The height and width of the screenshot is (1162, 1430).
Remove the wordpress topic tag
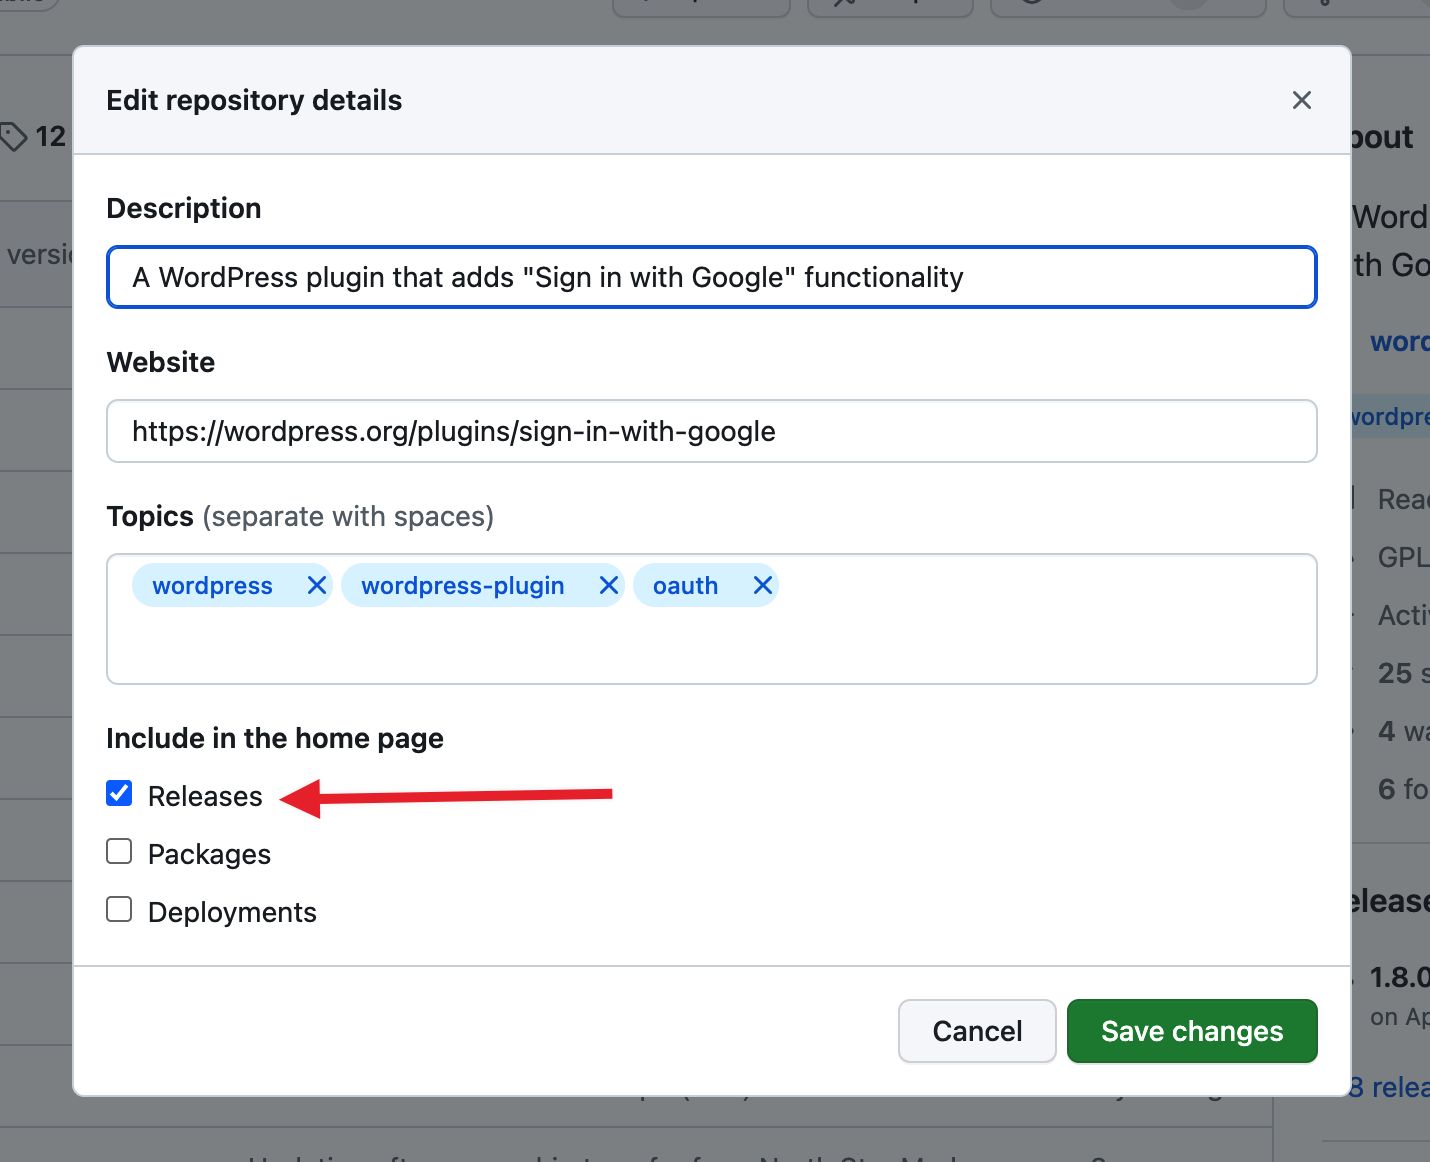[316, 585]
